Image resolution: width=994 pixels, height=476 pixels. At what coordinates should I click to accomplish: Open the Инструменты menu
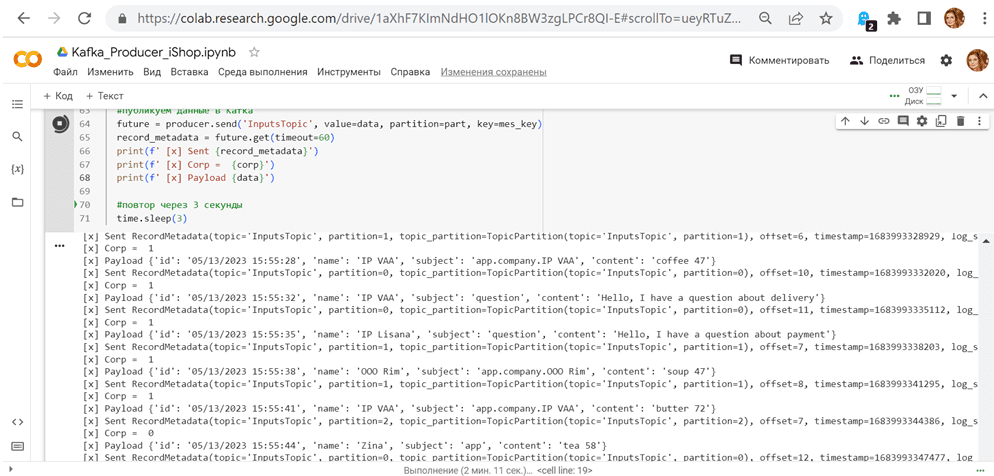349,72
